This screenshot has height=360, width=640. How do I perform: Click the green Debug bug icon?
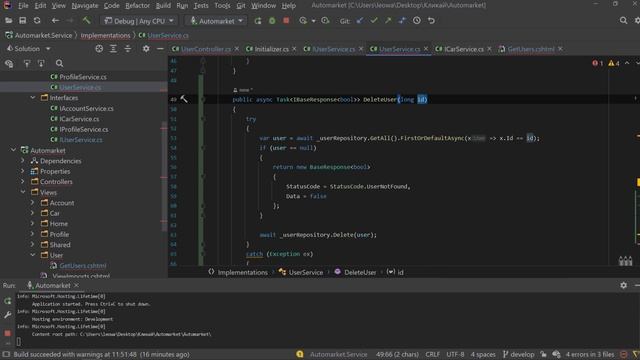pyautogui.click(x=272, y=20)
